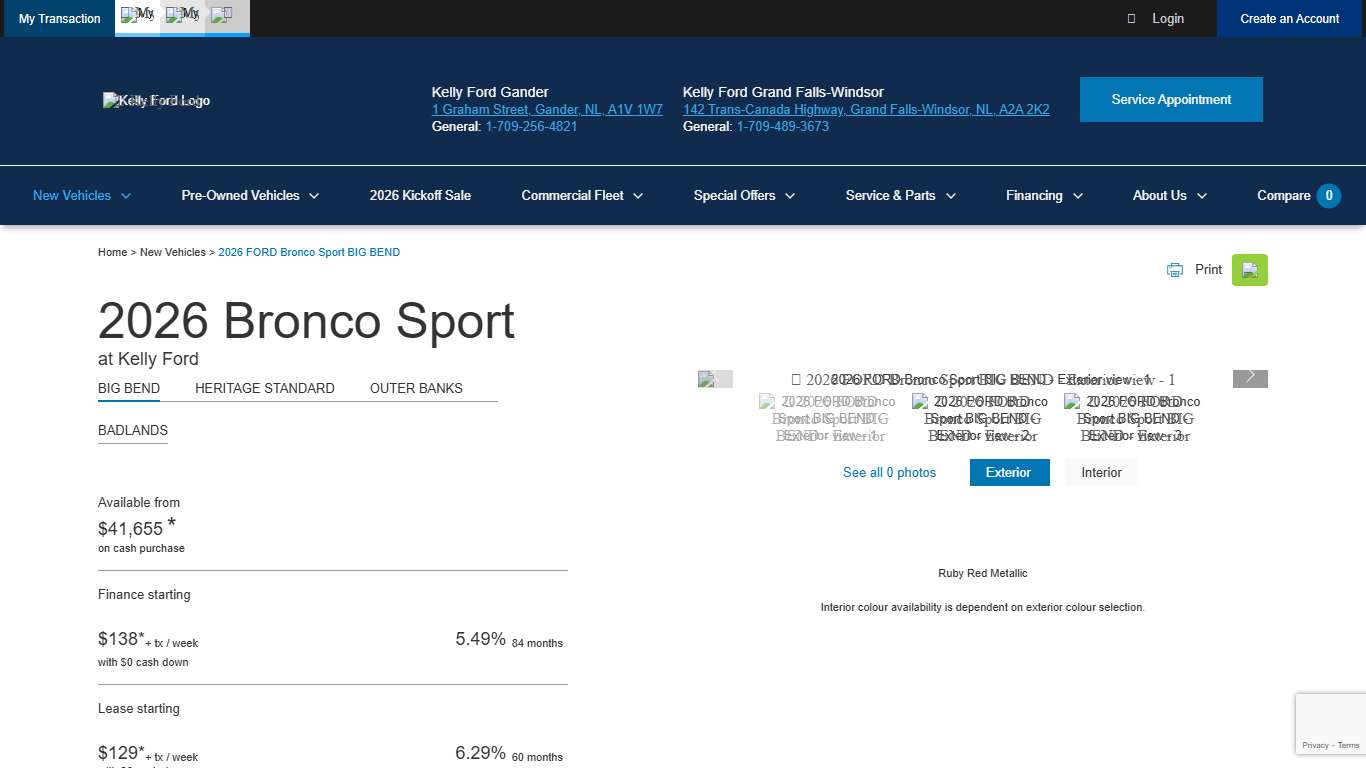This screenshot has height=768, width=1366.
Task: Click the third Bronco Sport exterior thumbnail
Action: click(1135, 418)
